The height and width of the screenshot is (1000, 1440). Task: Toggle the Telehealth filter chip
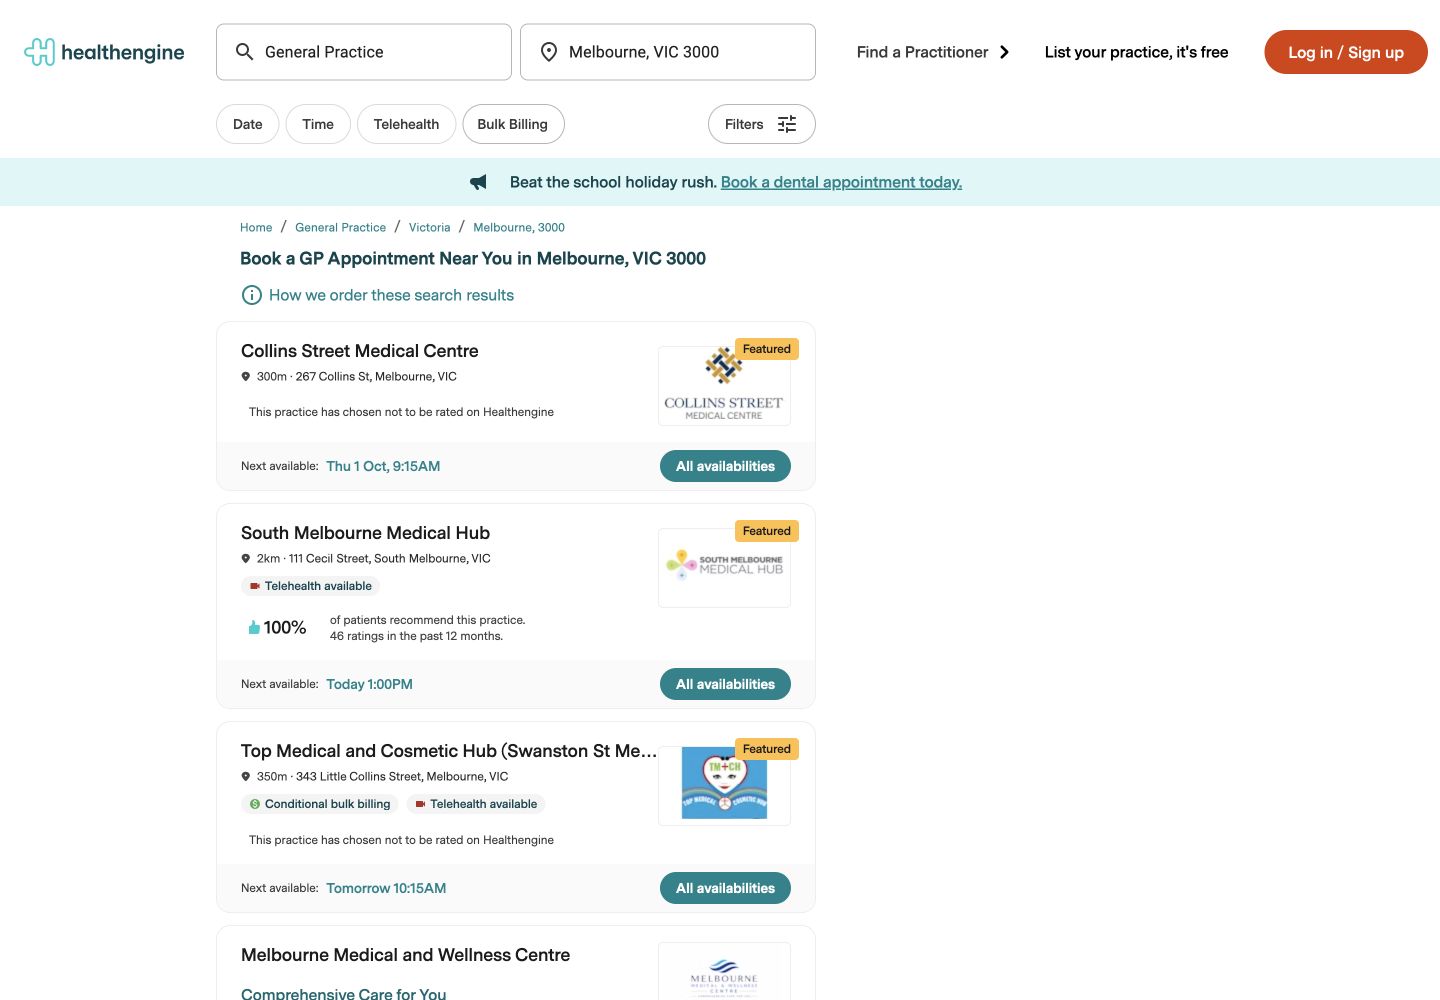tap(406, 124)
